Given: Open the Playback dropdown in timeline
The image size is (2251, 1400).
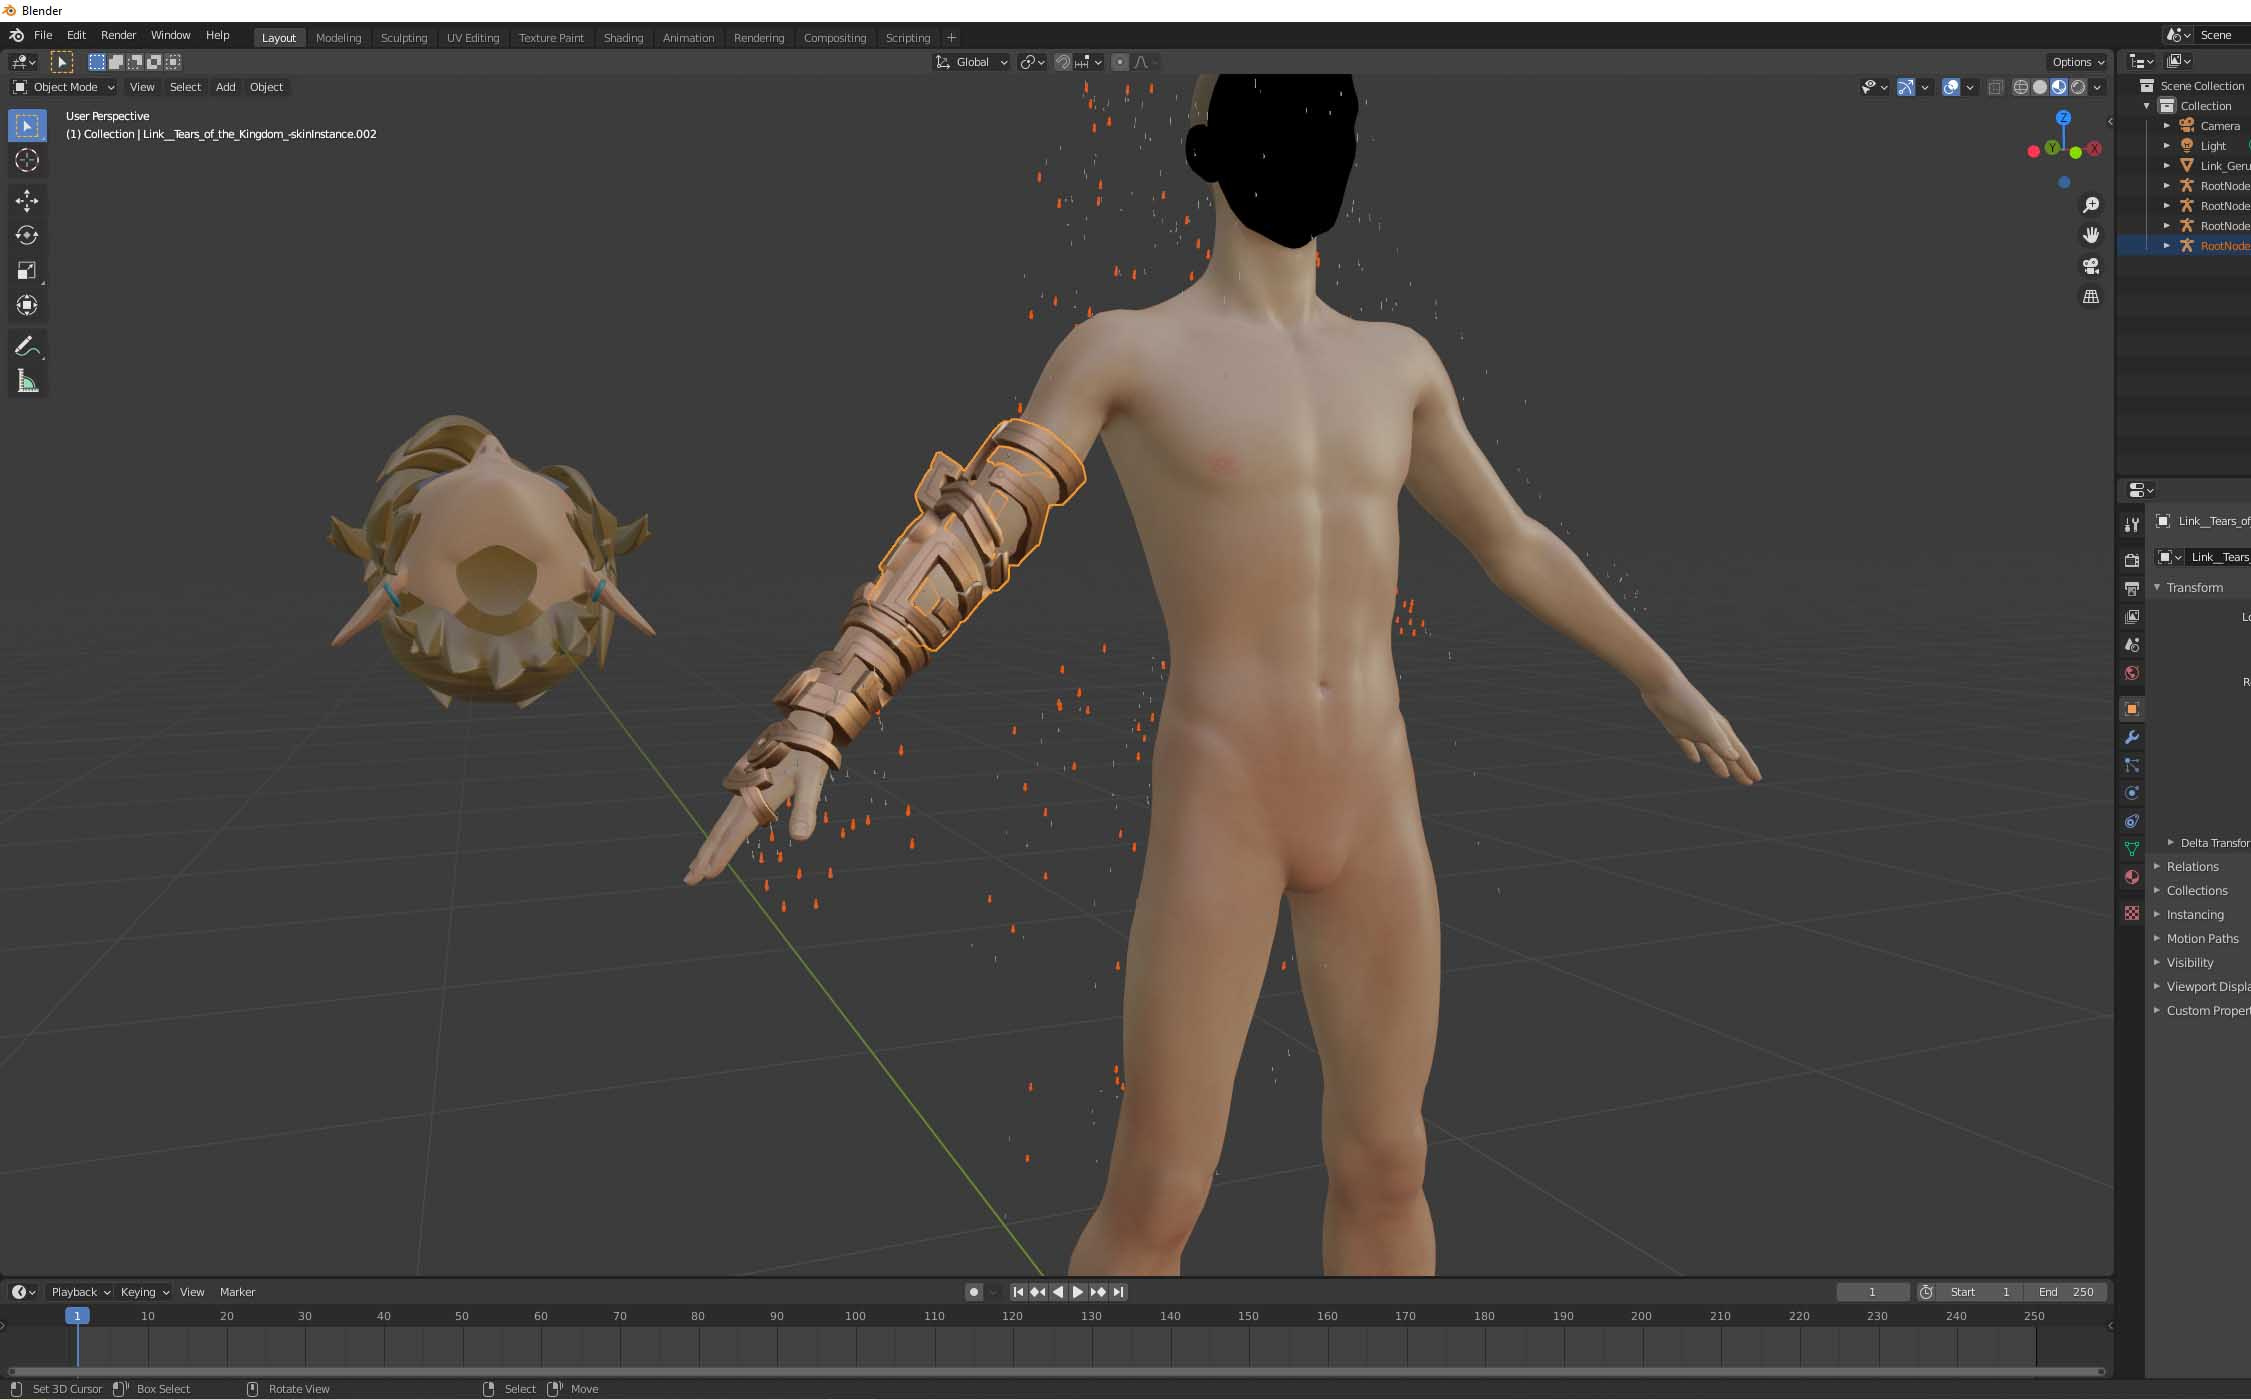Looking at the screenshot, I should point(80,1292).
